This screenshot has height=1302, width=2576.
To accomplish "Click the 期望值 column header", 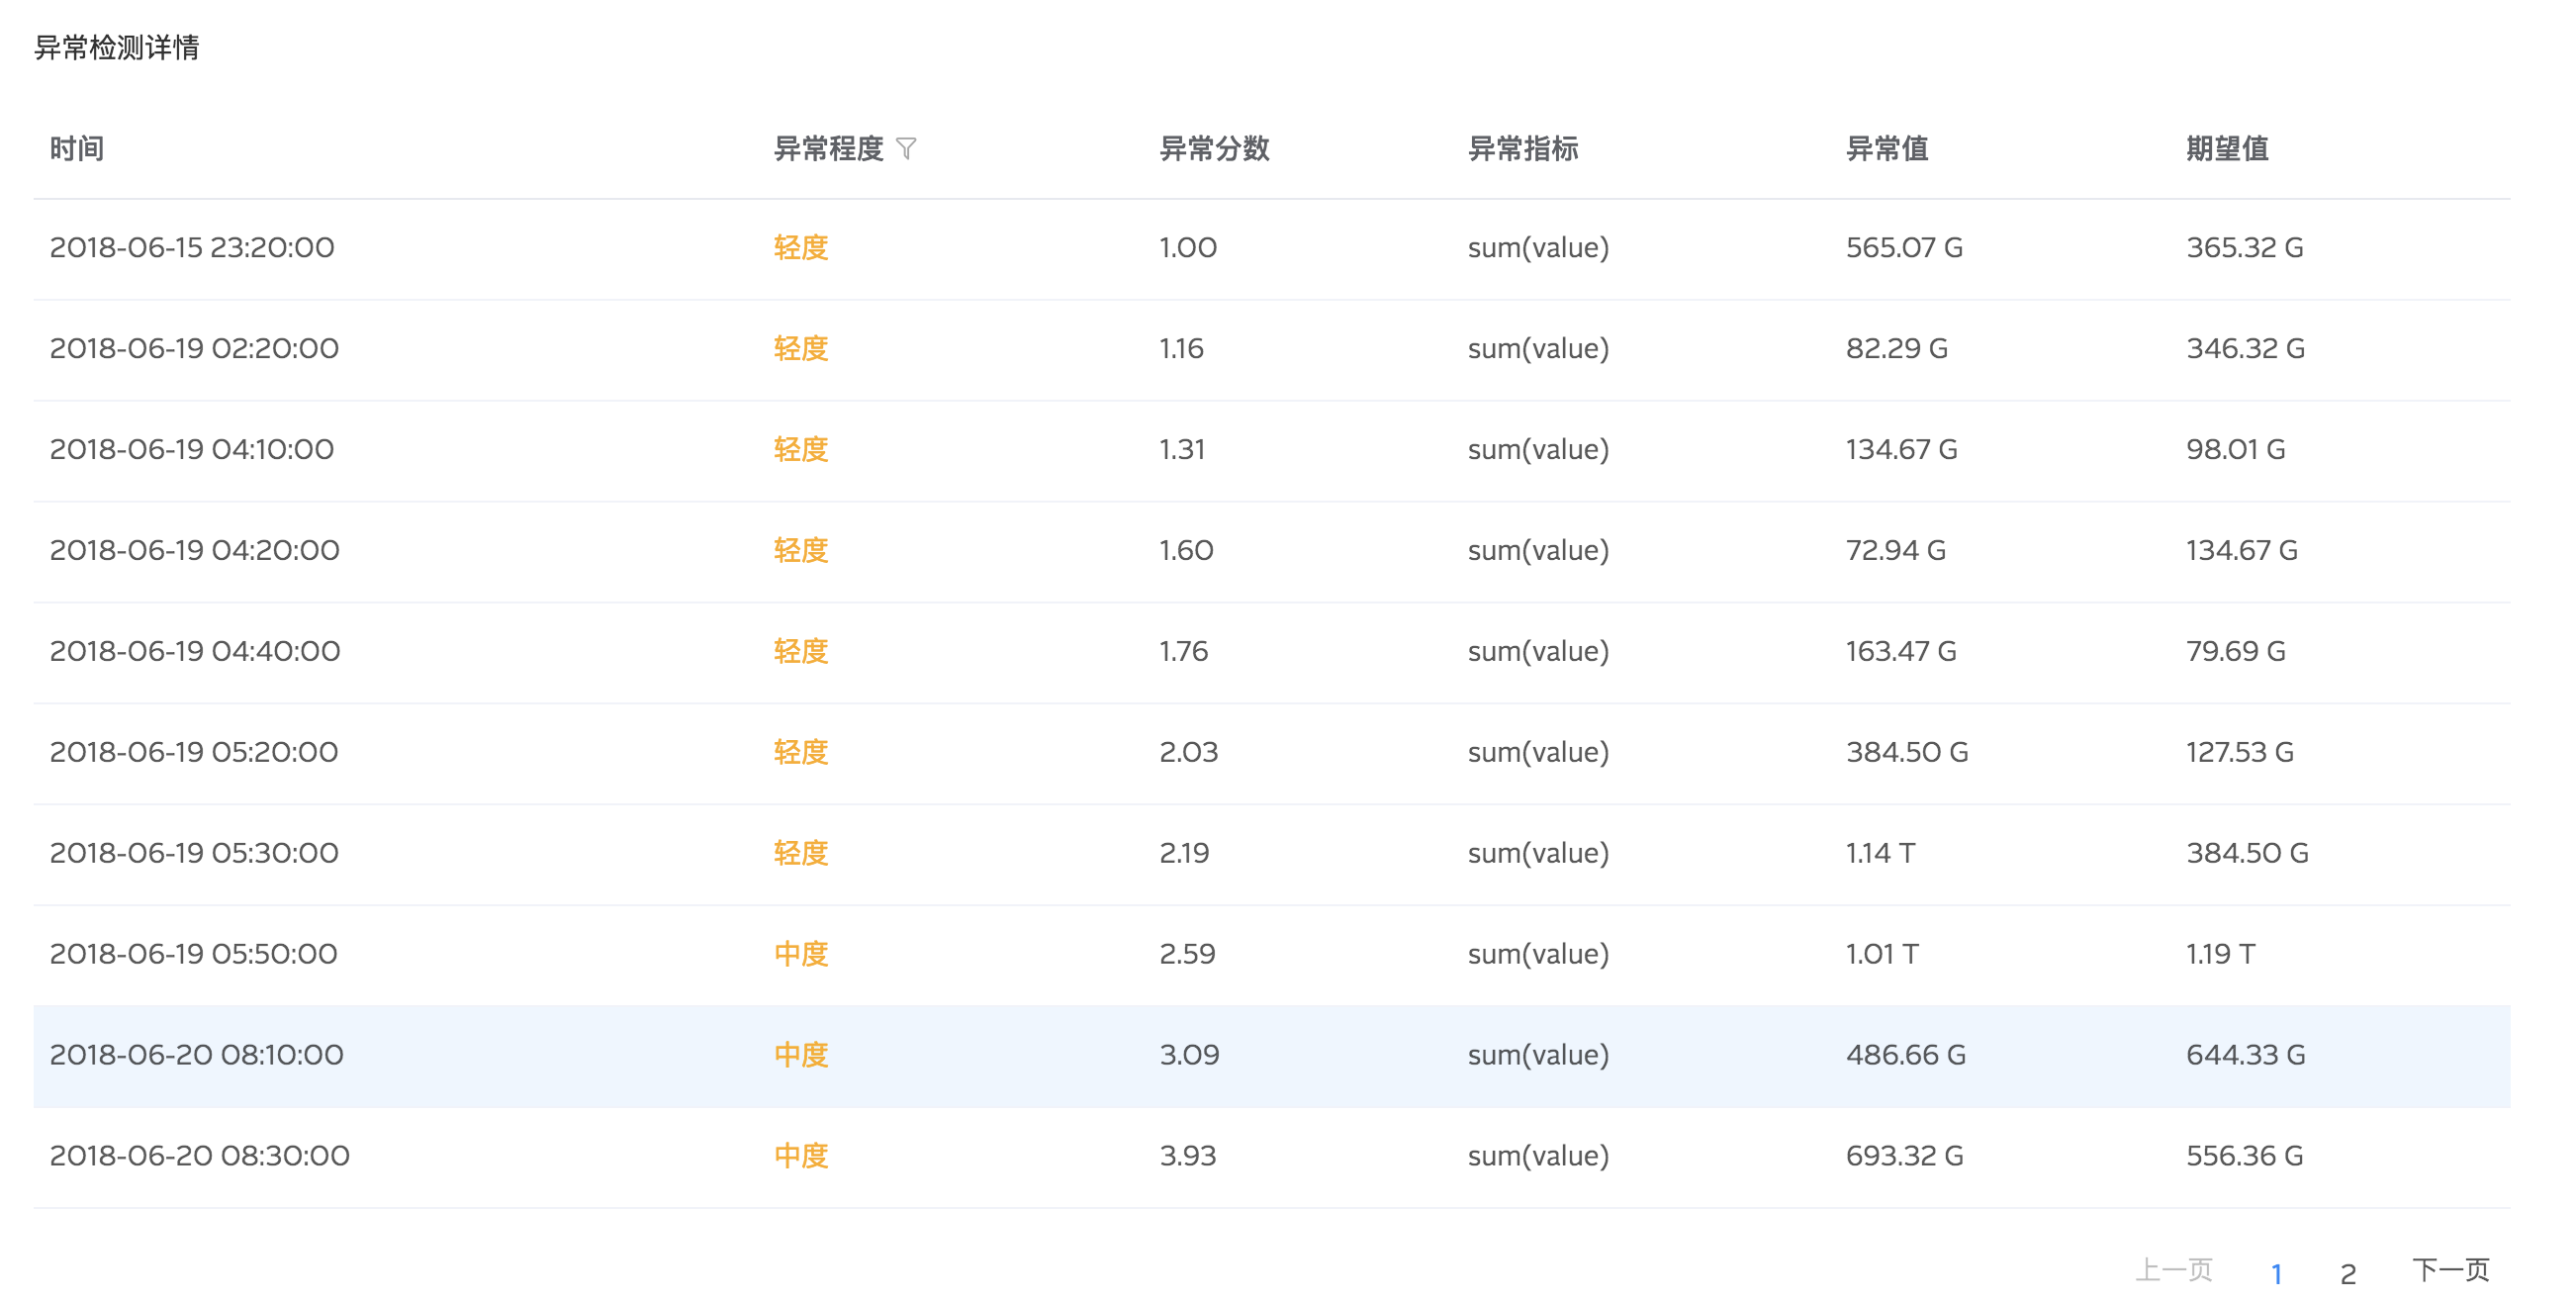I will point(2227,149).
